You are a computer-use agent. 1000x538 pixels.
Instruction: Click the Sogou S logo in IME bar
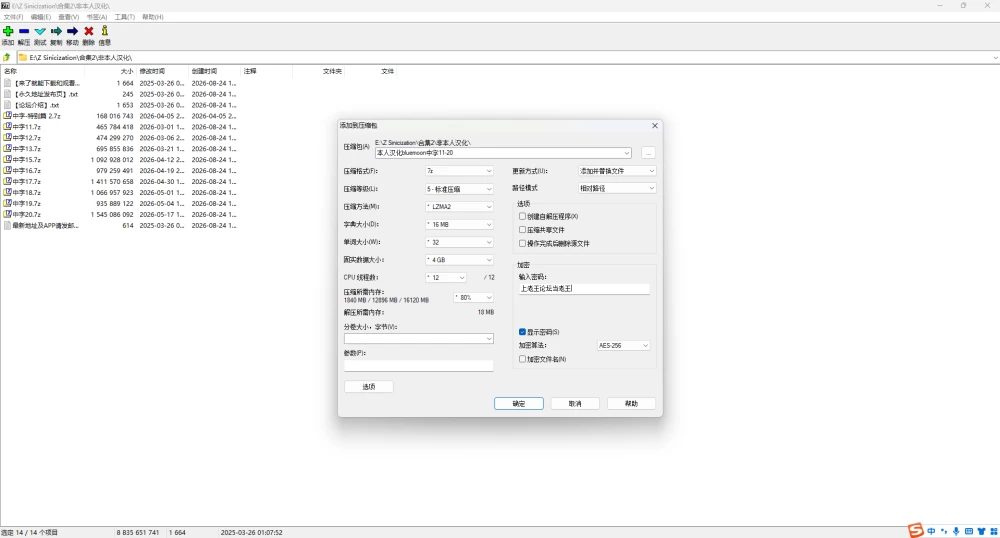coord(916,530)
